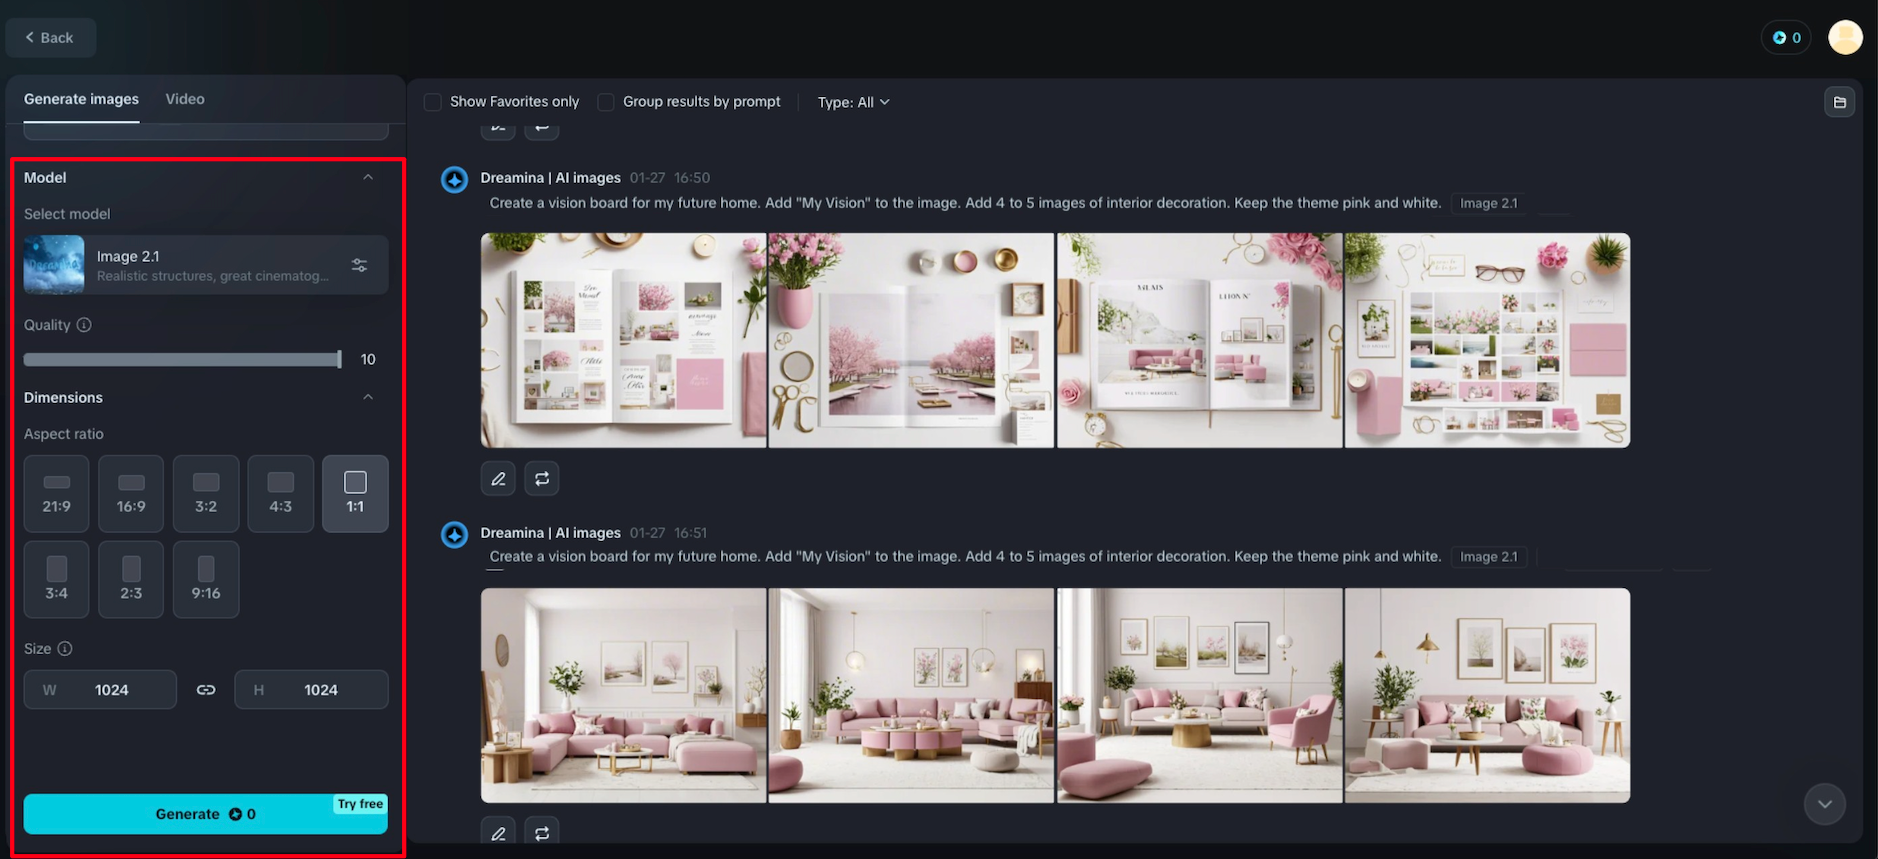The width and height of the screenshot is (1878, 859).
Task: Open the first pink living room thumbnail
Action: point(624,696)
